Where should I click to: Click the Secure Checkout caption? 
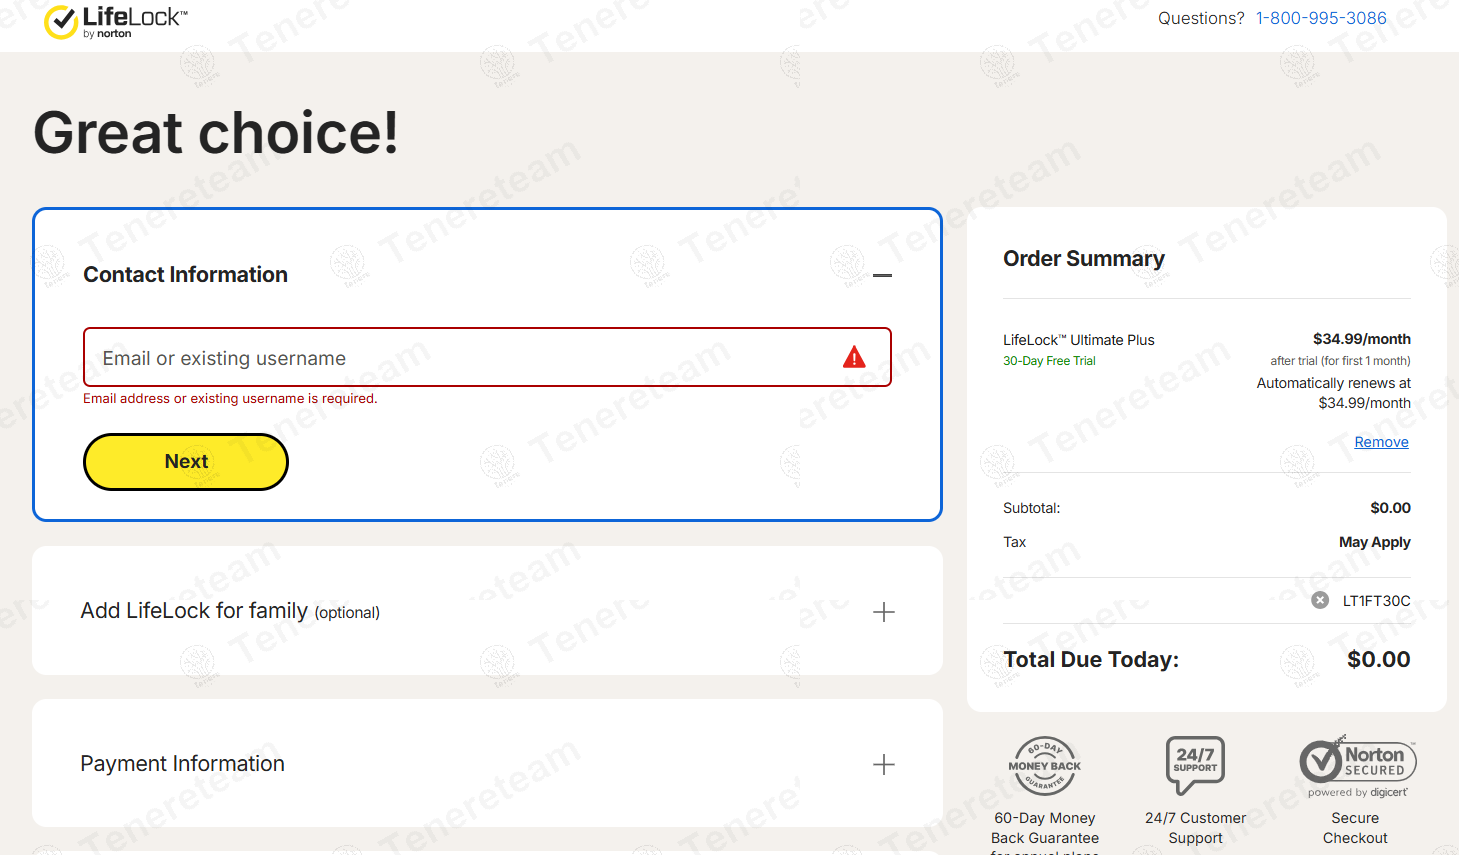tap(1355, 828)
